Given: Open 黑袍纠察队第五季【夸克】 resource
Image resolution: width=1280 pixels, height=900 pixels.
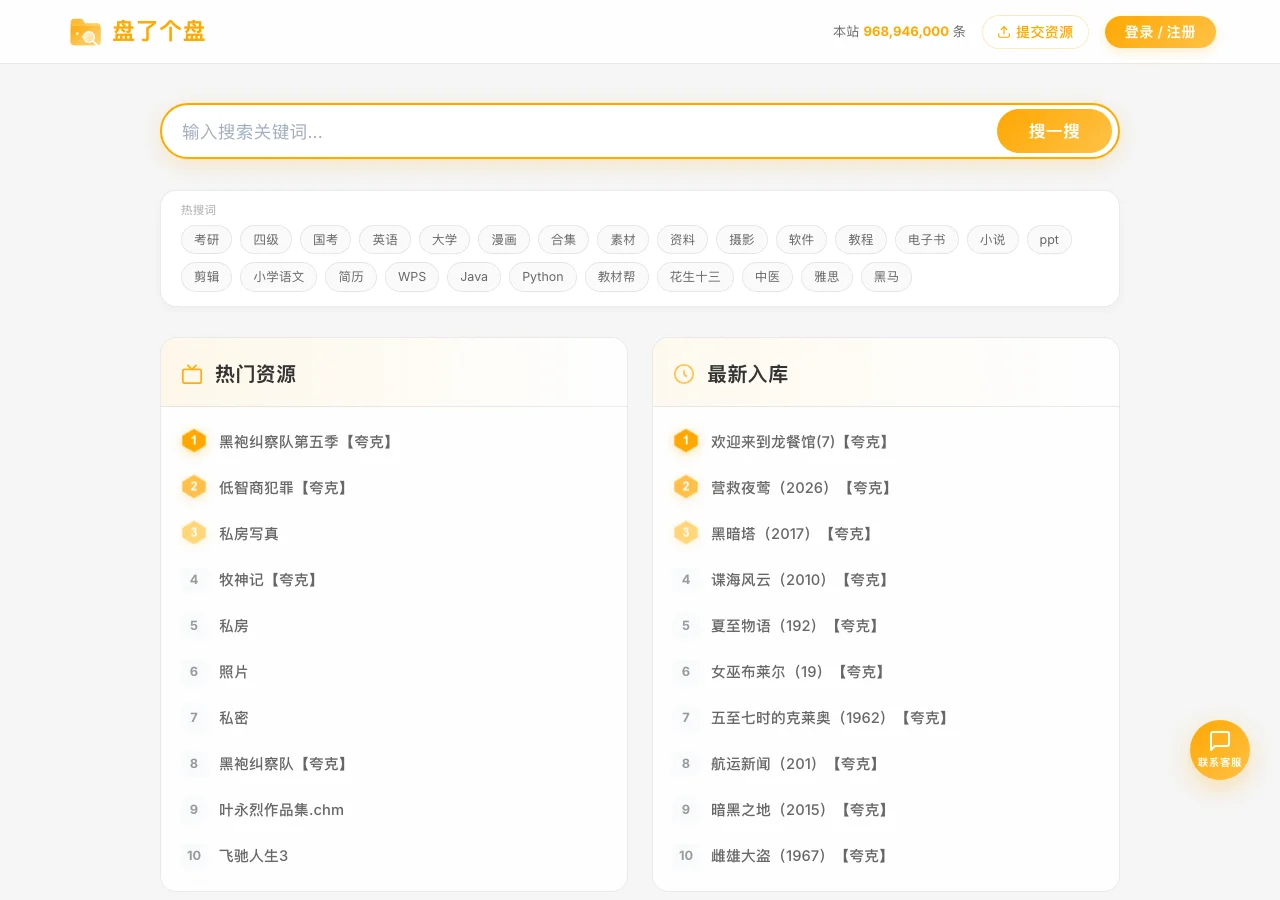Looking at the screenshot, I should [308, 441].
